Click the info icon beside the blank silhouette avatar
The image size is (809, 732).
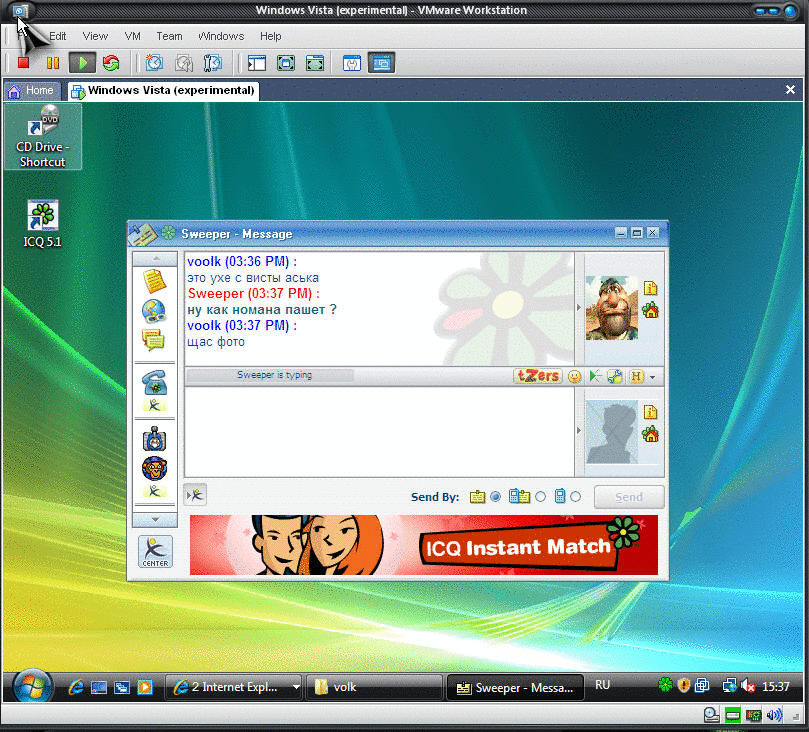click(x=651, y=412)
